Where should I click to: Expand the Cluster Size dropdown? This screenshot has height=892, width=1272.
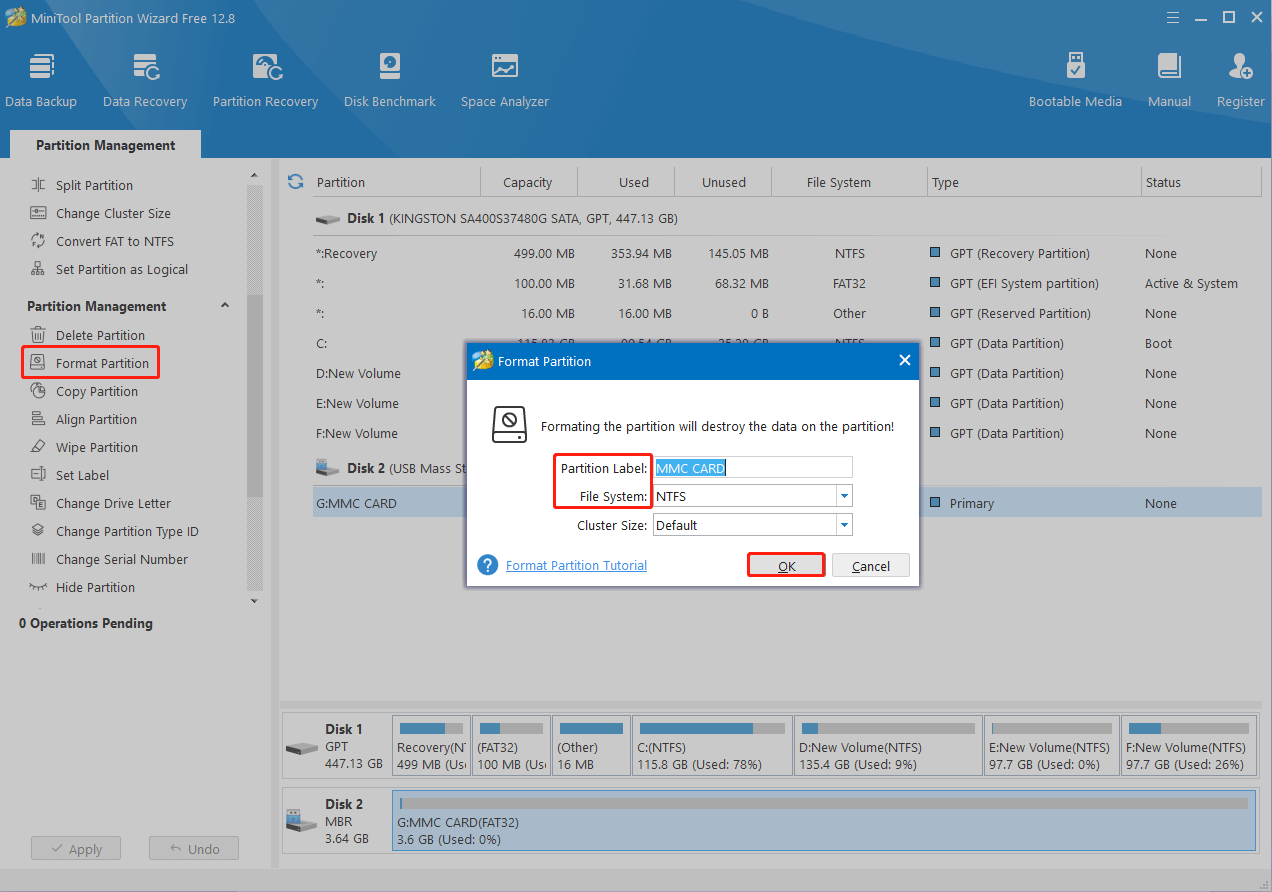coord(843,524)
